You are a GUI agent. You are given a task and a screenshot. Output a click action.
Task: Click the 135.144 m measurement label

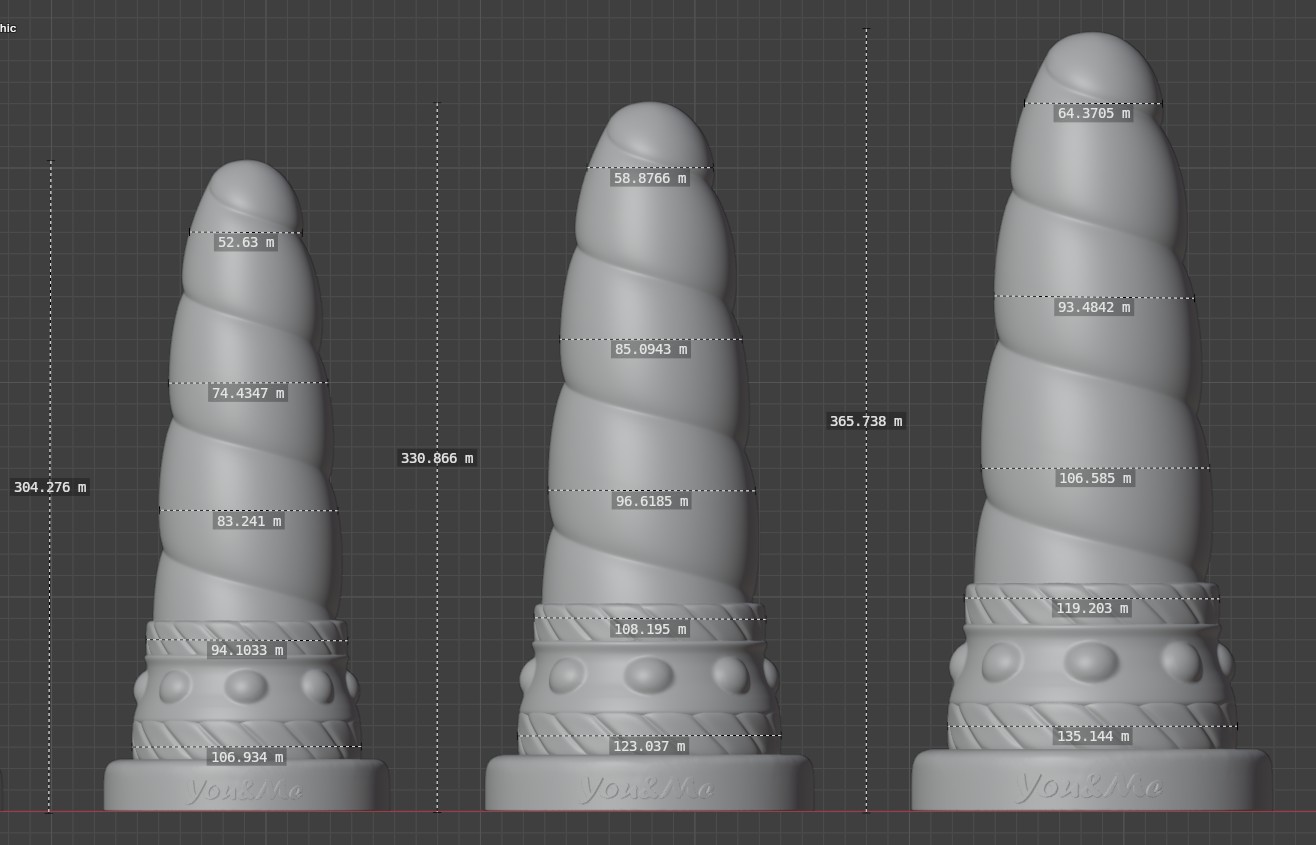(1093, 736)
